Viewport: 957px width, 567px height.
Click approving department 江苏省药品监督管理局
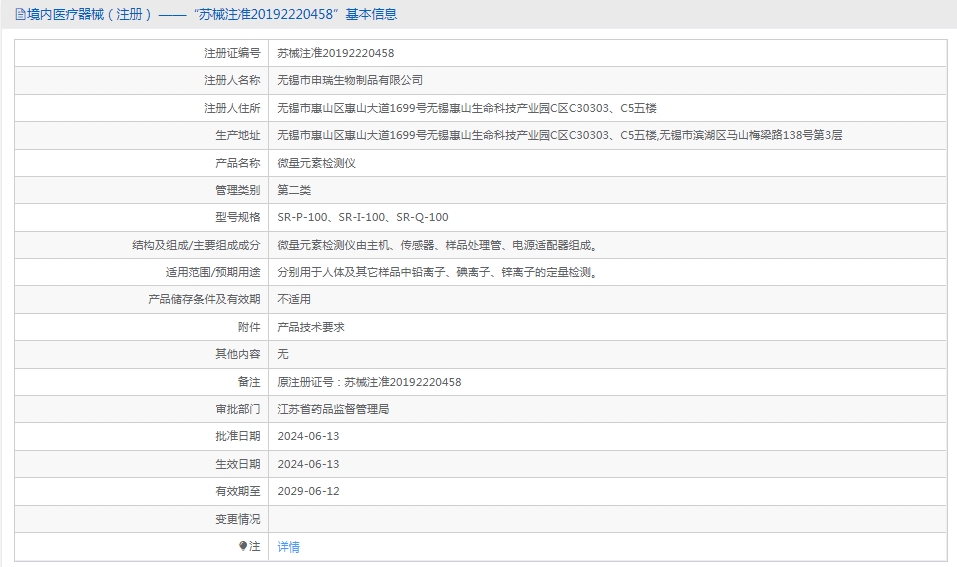333,409
